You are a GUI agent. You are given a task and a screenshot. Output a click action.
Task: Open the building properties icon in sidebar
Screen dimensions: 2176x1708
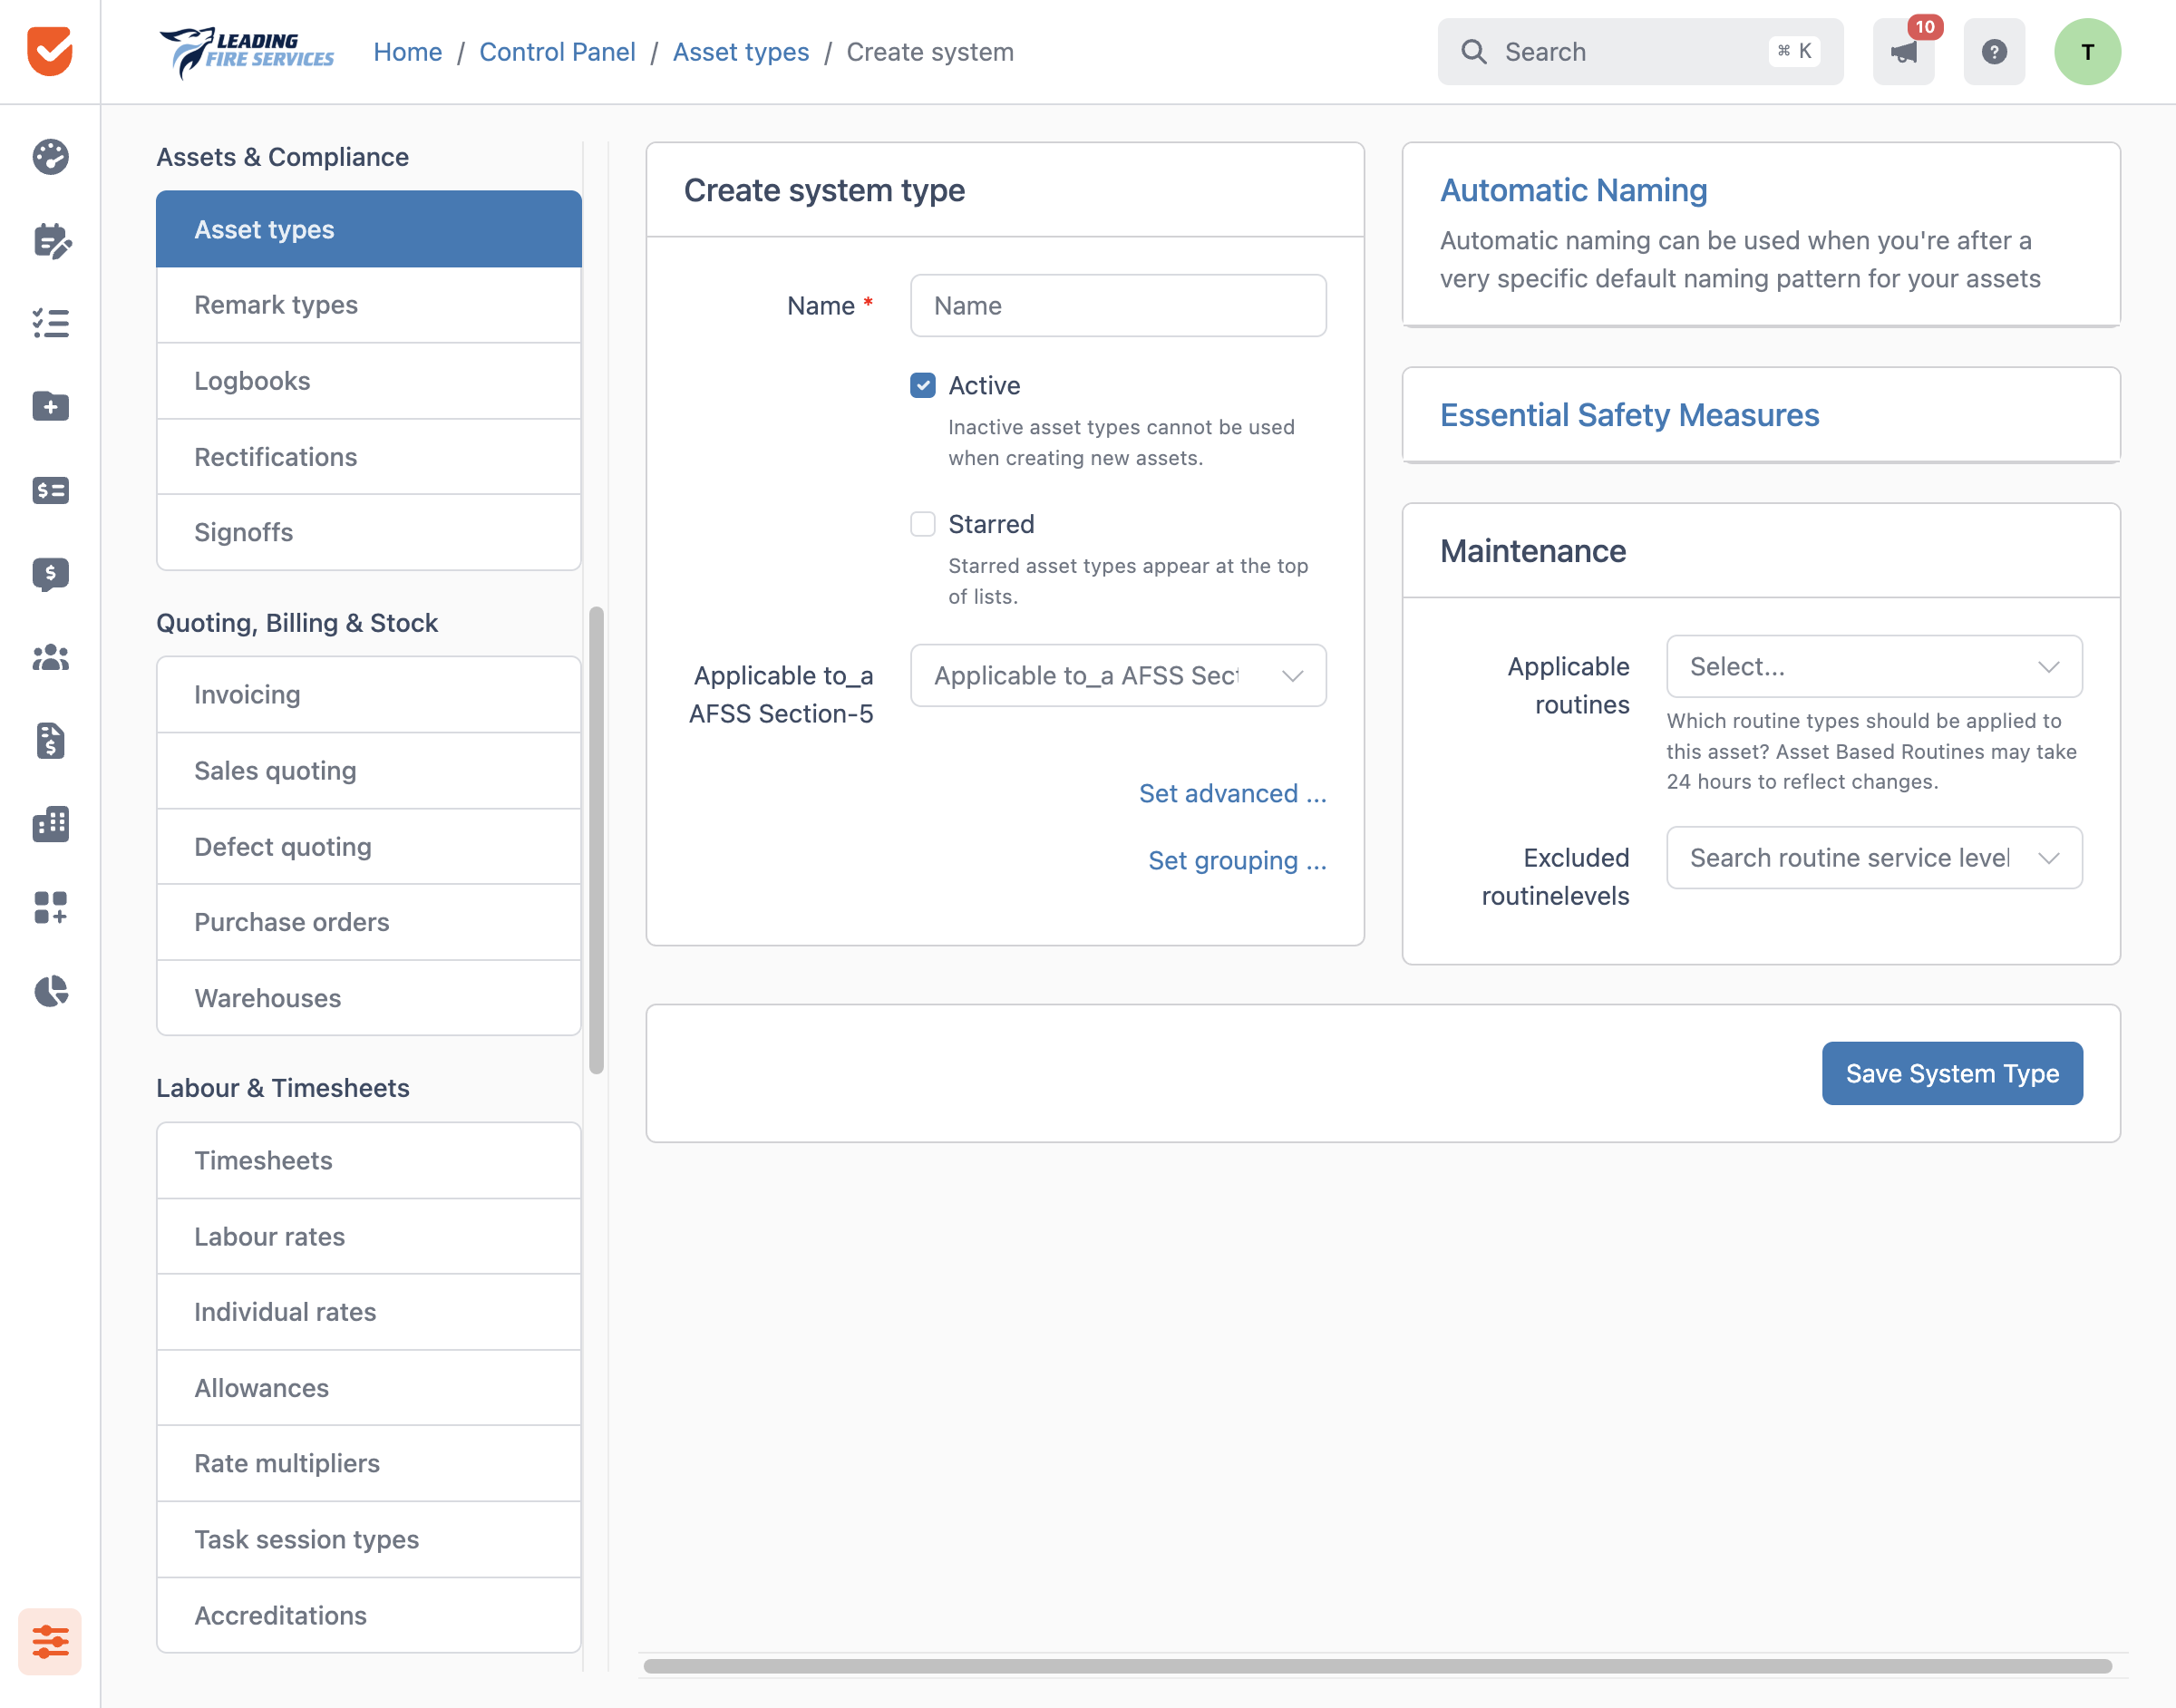[x=50, y=824]
